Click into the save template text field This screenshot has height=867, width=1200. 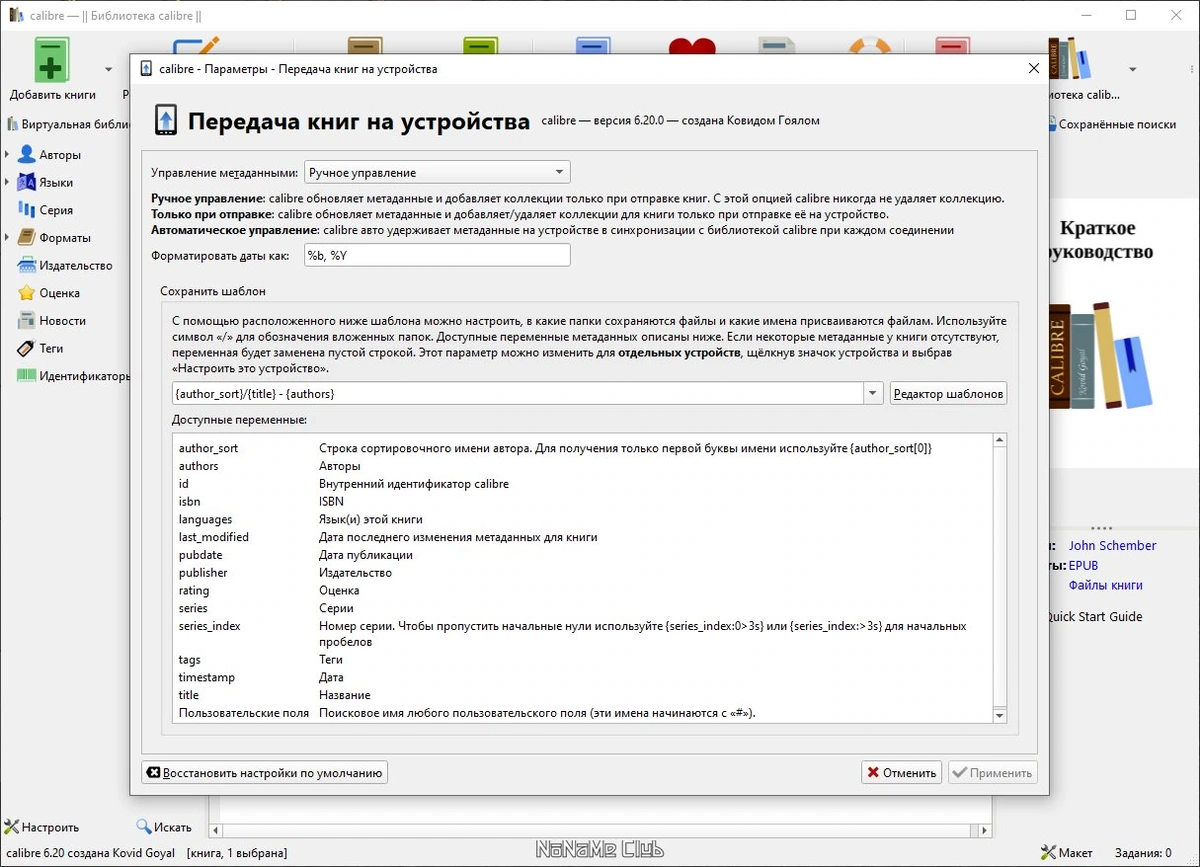pyautogui.click(x=518, y=393)
